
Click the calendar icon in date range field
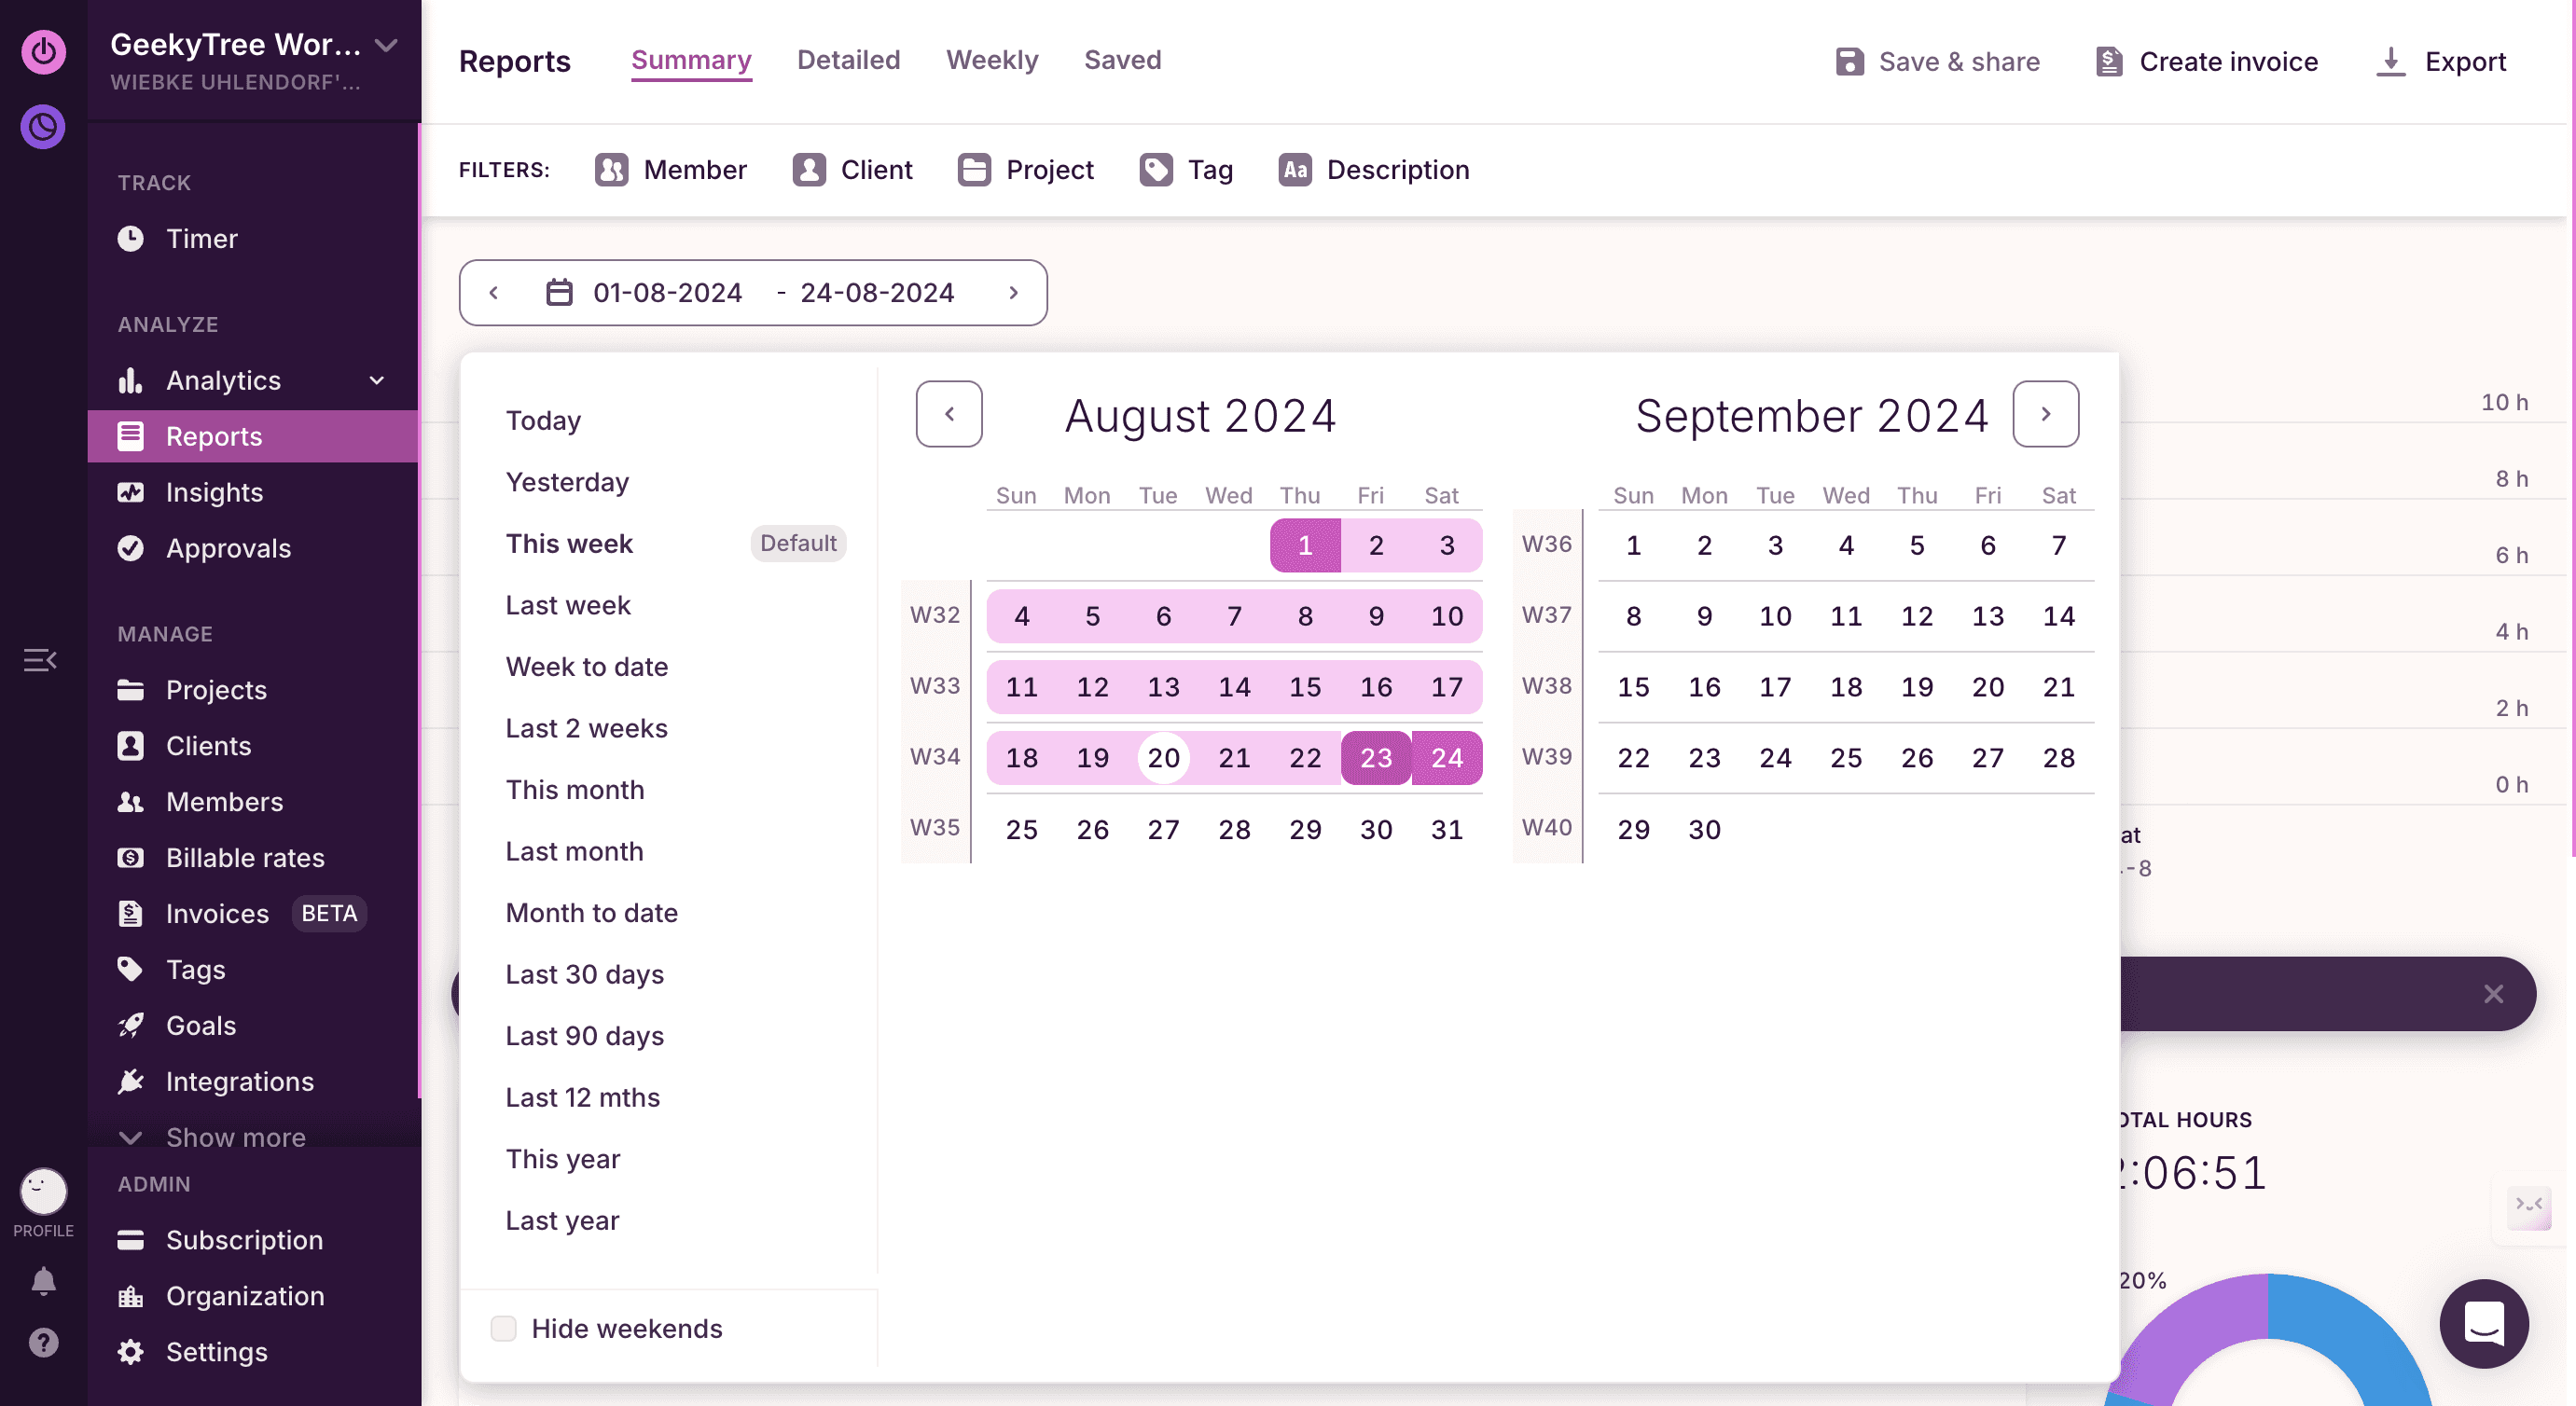559,292
